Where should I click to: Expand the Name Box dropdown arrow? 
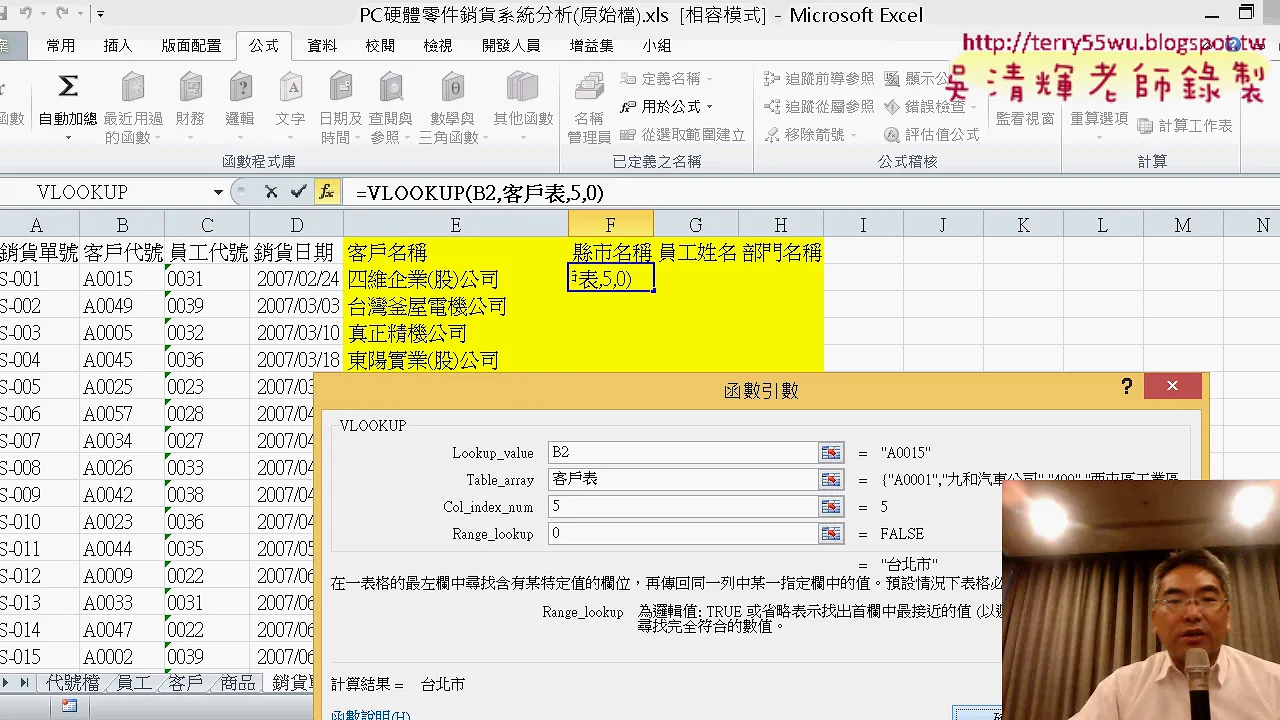pos(218,192)
